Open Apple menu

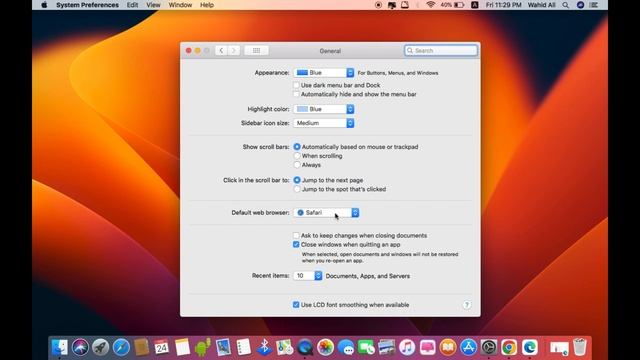point(44,5)
